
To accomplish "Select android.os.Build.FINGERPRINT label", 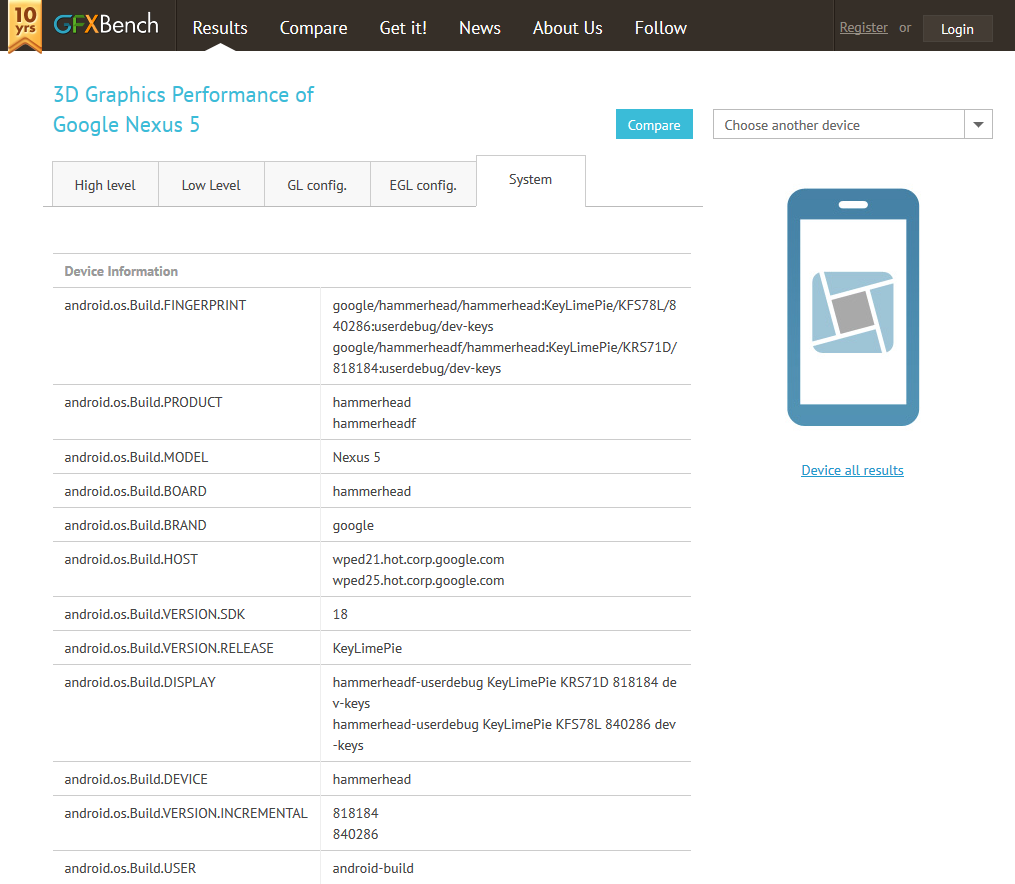I will point(155,305).
